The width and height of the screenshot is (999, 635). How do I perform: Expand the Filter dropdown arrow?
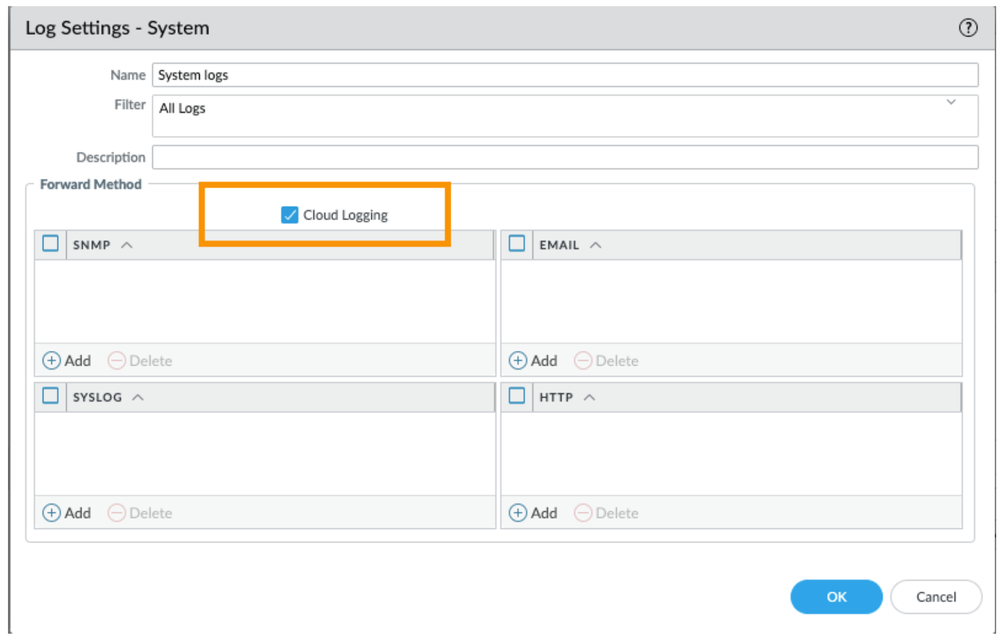pos(951,102)
